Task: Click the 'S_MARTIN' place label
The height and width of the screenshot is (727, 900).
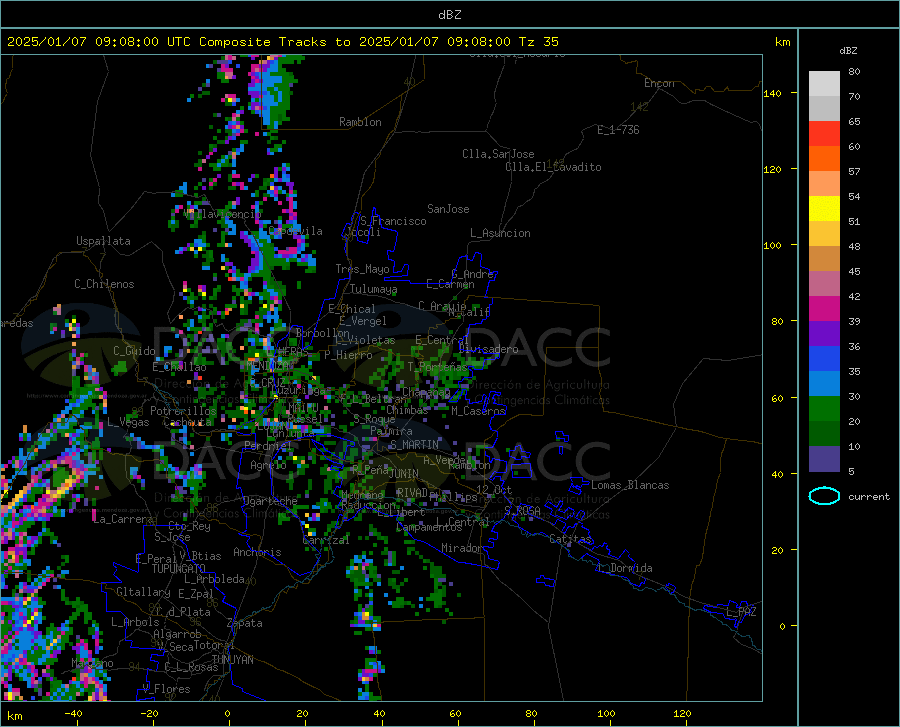Action: tap(414, 445)
